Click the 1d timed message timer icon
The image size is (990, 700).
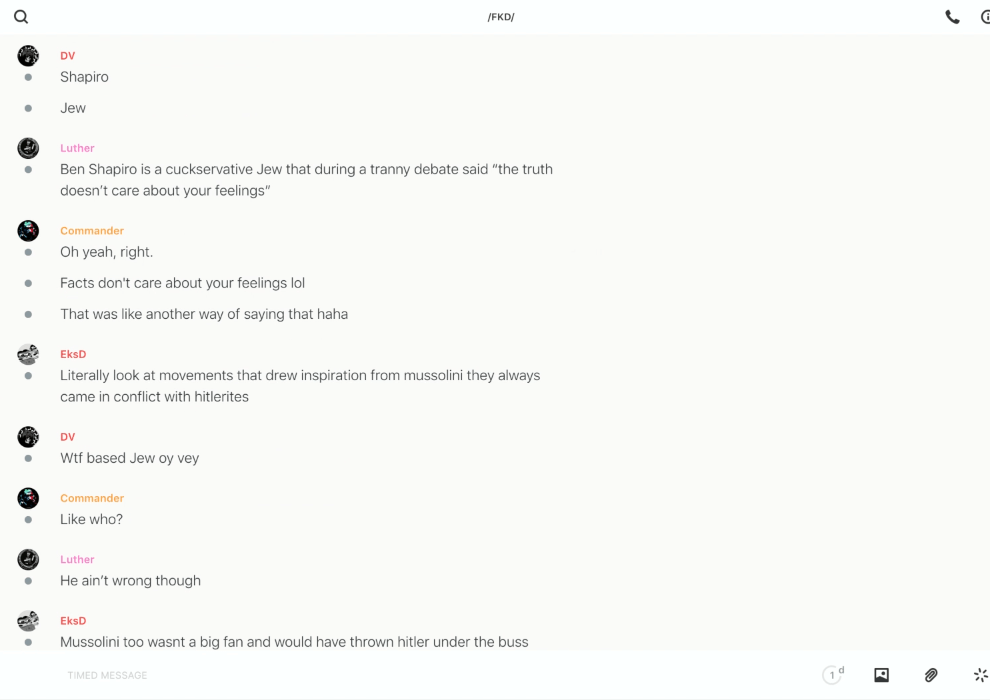point(833,675)
